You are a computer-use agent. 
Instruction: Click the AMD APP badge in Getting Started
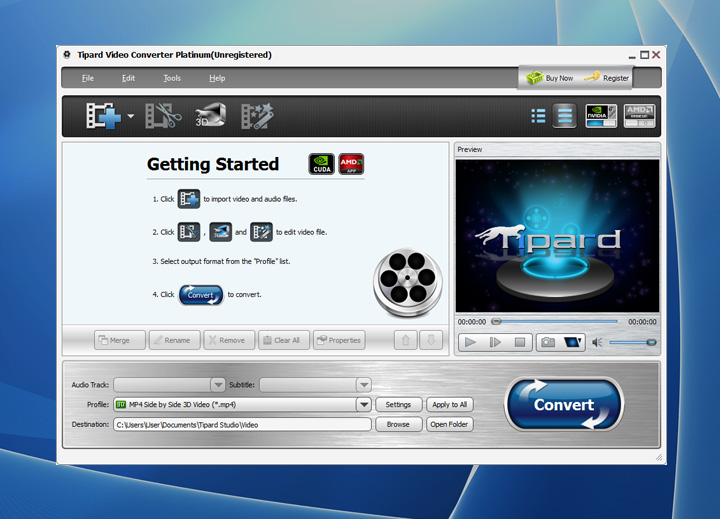click(351, 164)
